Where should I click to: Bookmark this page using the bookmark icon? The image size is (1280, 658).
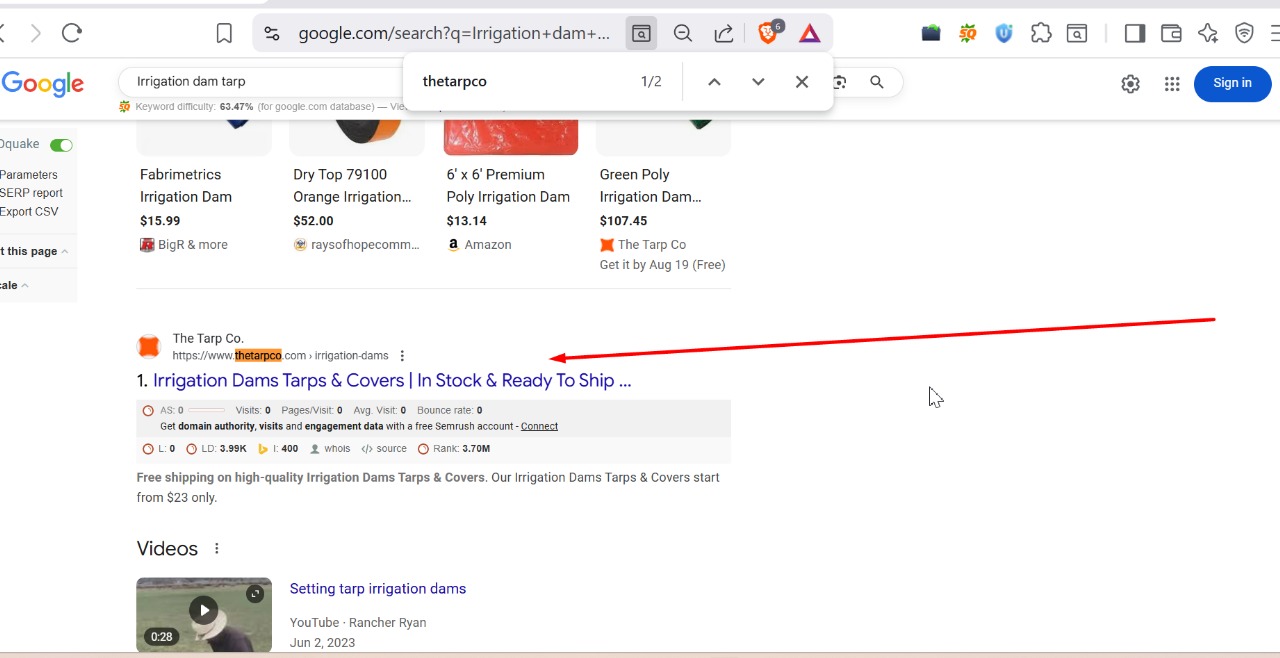pos(224,33)
